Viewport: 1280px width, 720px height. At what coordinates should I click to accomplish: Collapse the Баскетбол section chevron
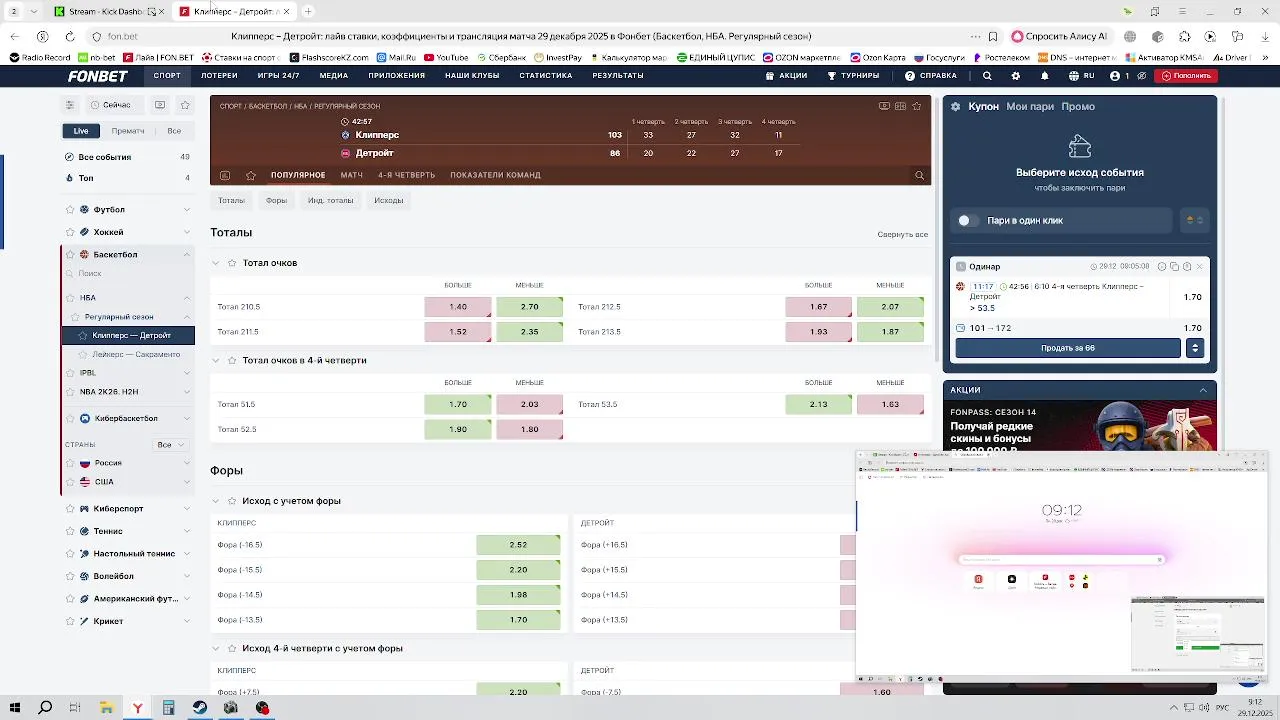[x=186, y=255]
